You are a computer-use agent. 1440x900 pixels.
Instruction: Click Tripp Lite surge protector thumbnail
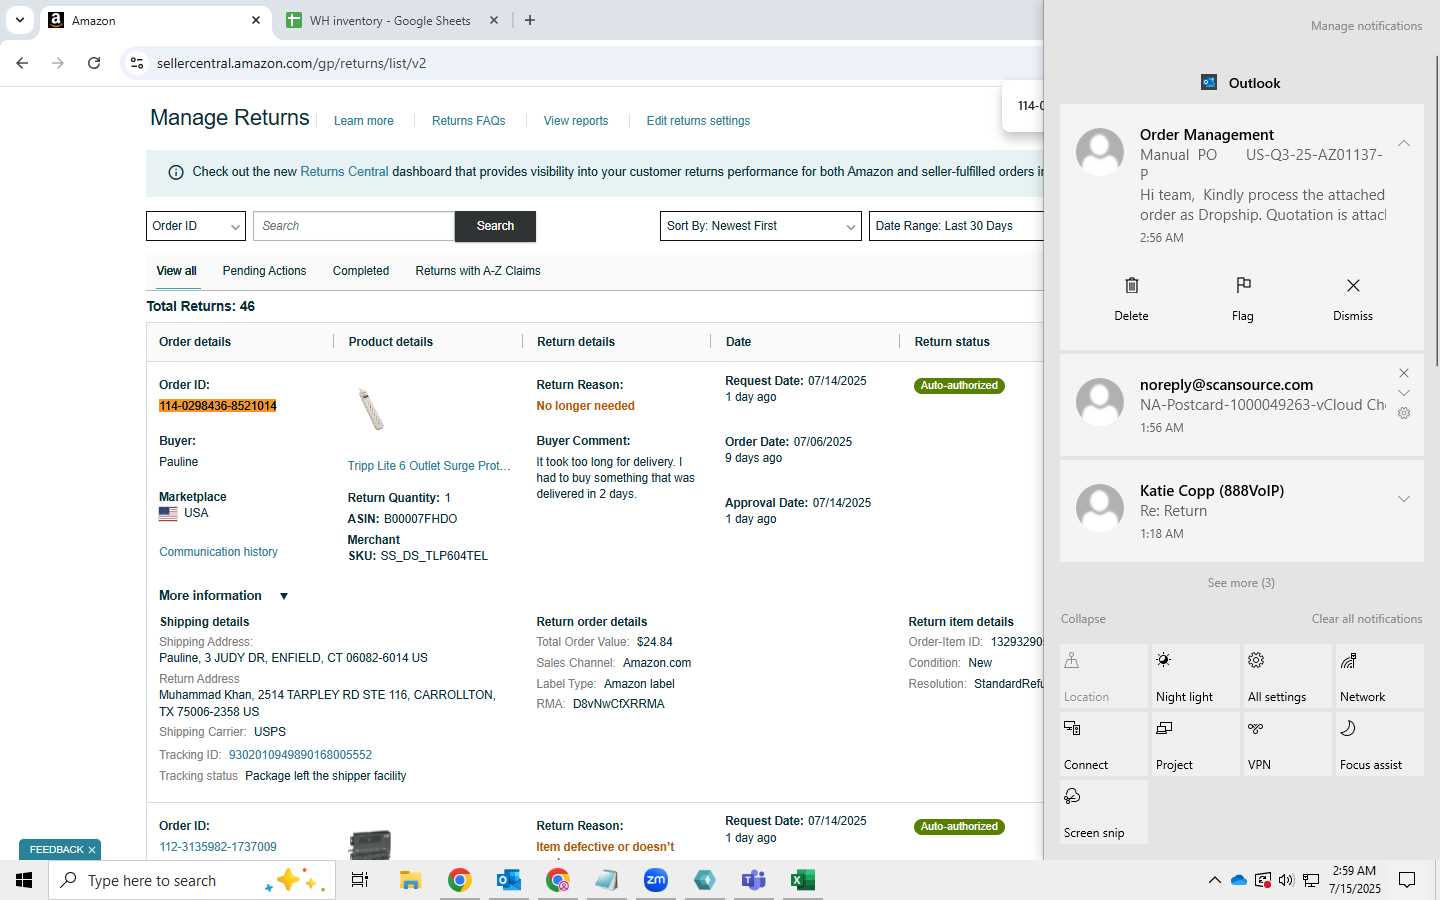(x=371, y=409)
